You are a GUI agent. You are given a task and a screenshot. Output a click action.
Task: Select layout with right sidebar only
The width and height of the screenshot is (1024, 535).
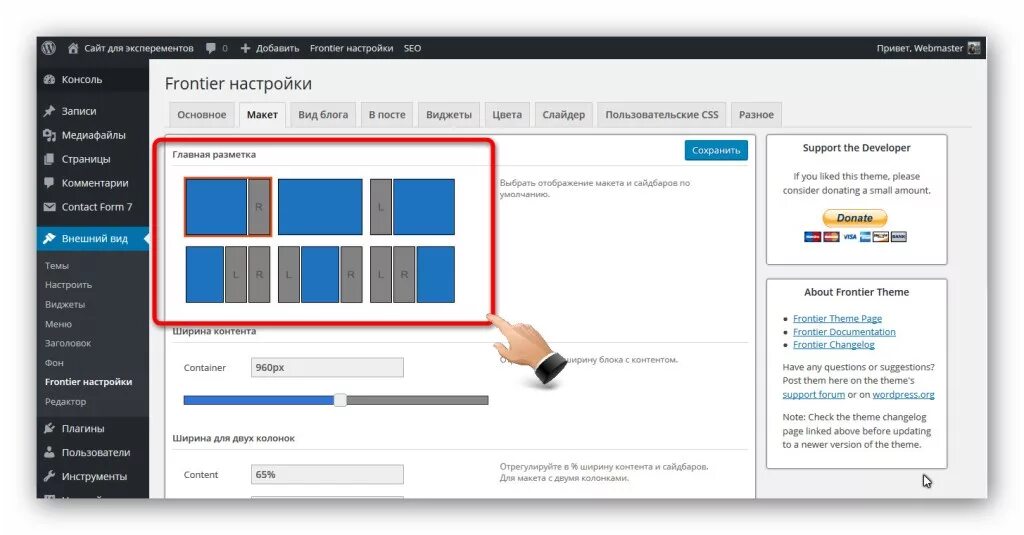coord(228,206)
